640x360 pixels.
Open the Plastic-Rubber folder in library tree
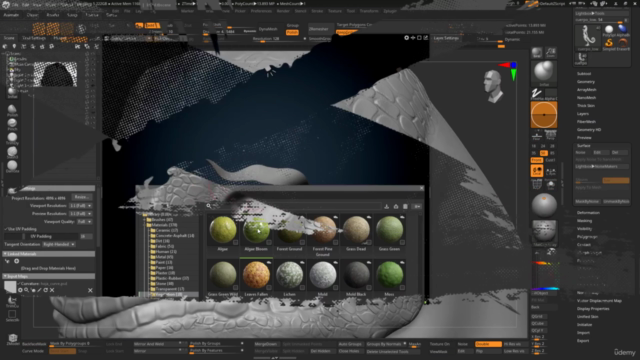coord(169,278)
